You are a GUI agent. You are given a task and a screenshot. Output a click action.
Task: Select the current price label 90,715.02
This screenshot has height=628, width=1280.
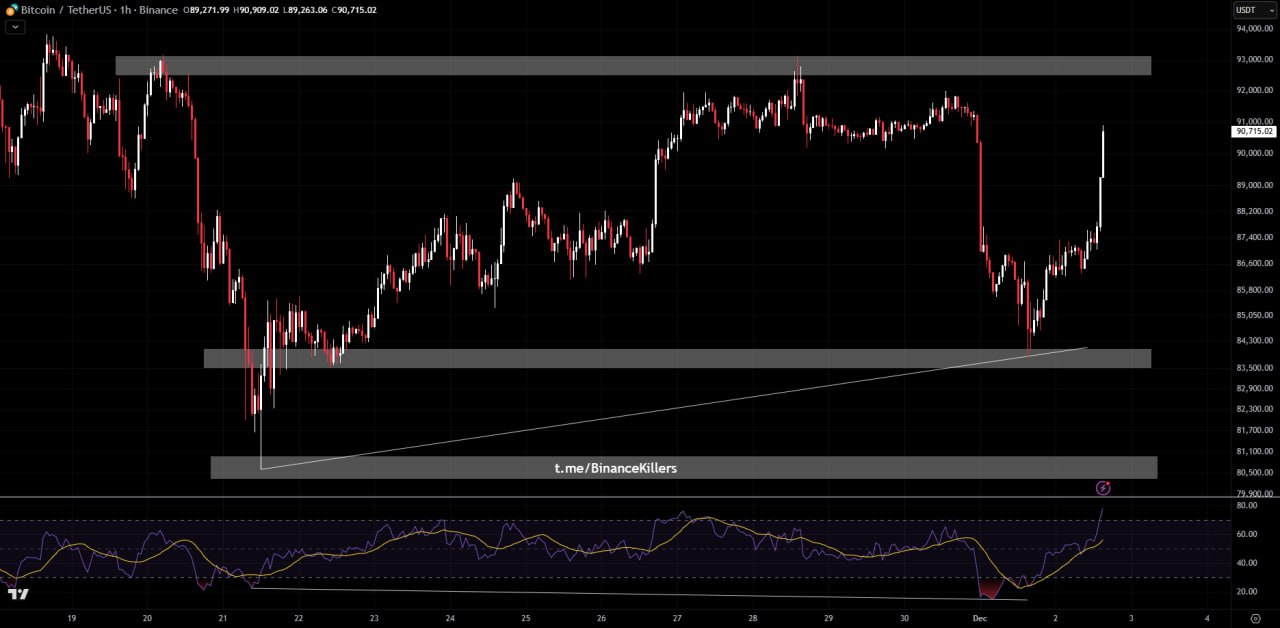1253,131
